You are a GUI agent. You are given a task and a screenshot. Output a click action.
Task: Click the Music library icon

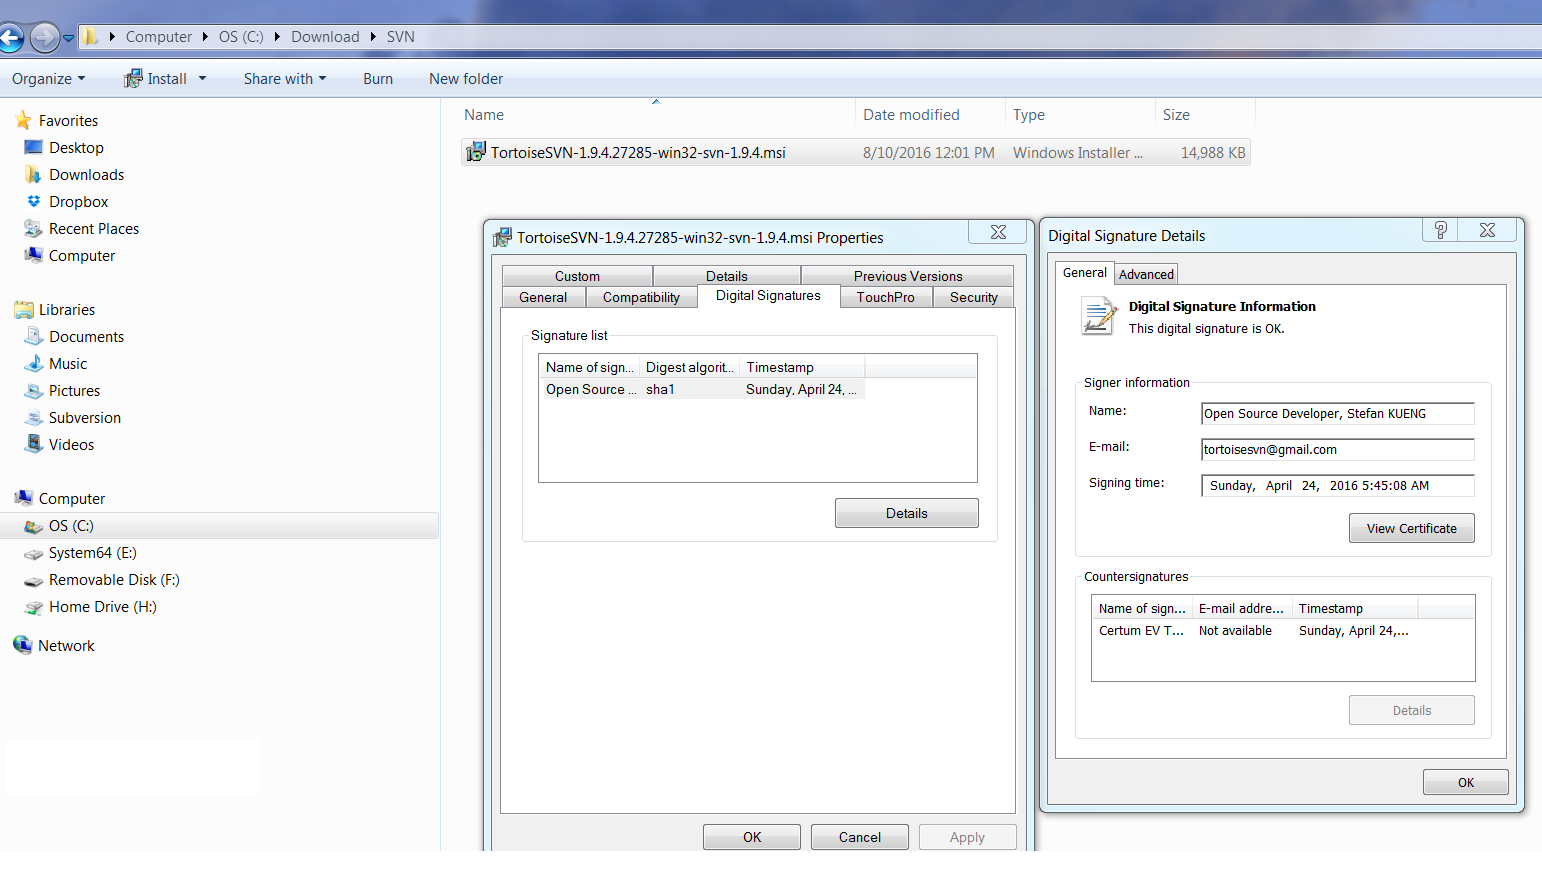pyautogui.click(x=33, y=363)
